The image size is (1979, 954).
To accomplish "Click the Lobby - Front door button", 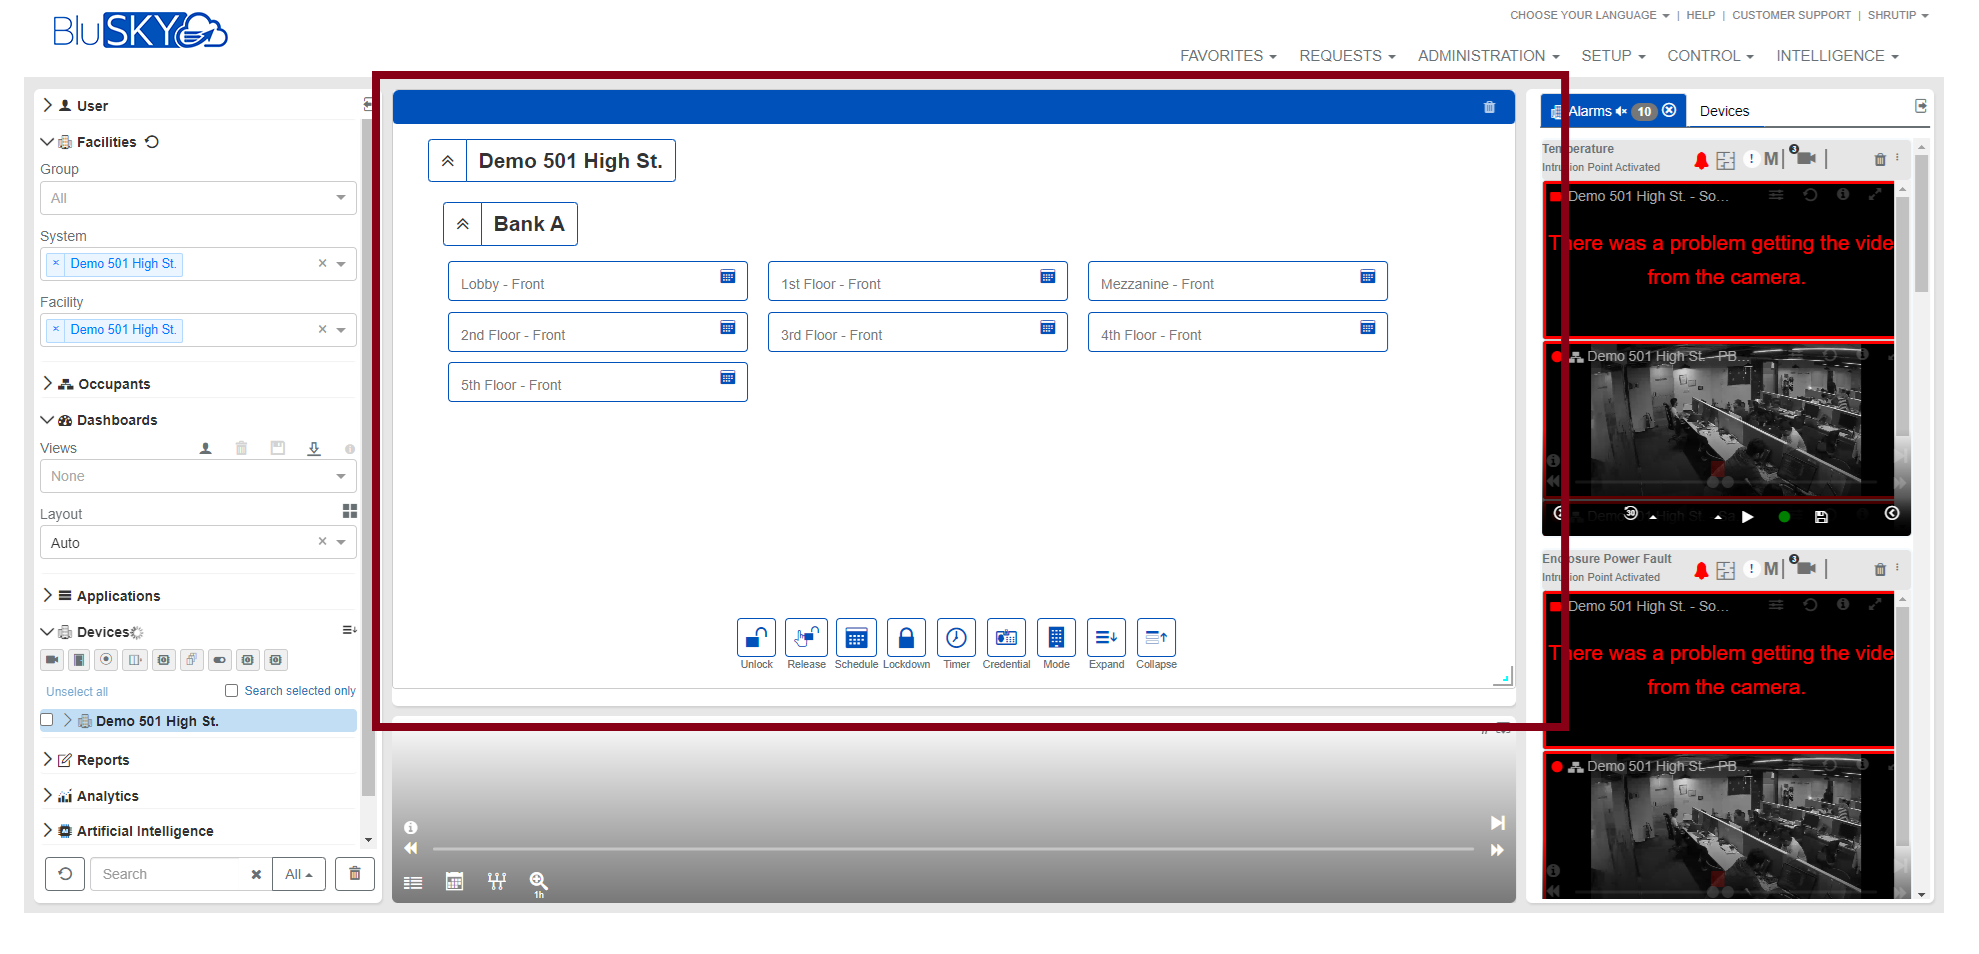I will click(x=597, y=283).
